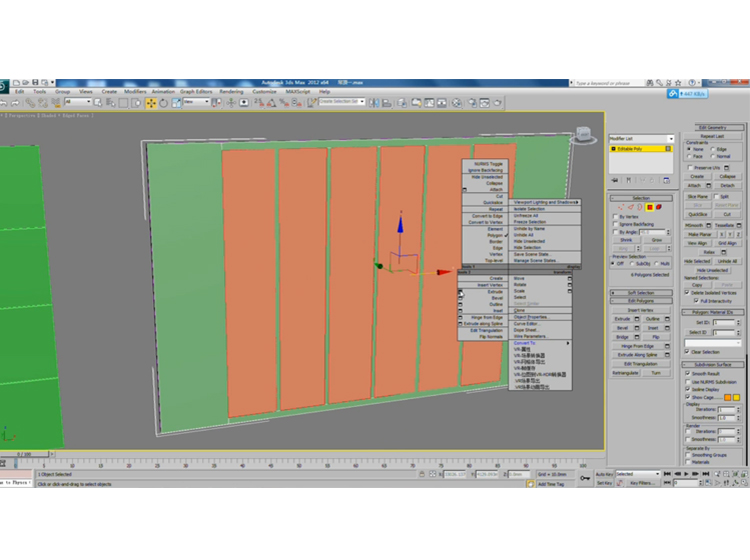Viewport: 750px width, 560px height.
Task: Toggle the 2.5D Snaps icon
Action: click(259, 103)
